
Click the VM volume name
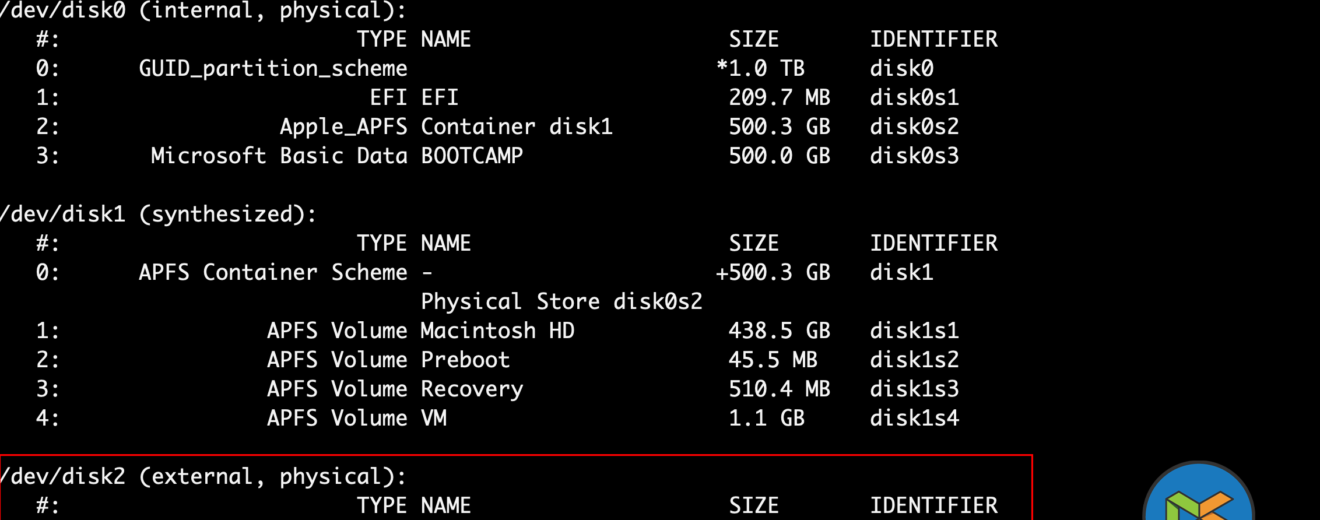coord(433,418)
